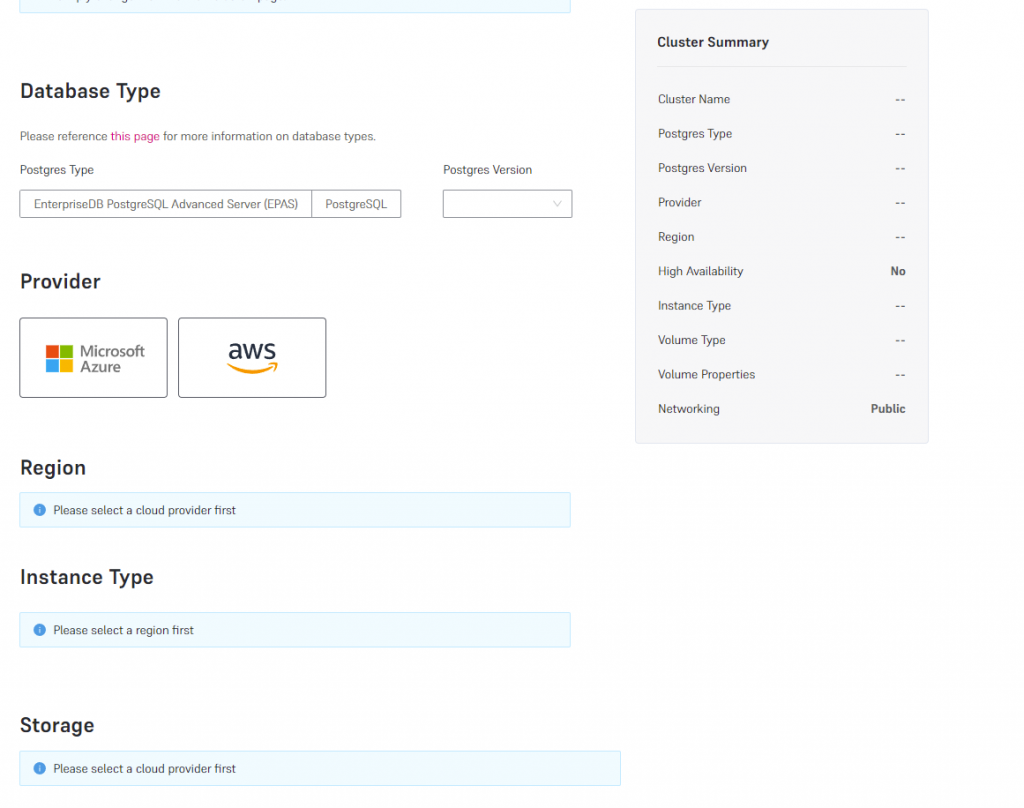Click the info icon in Instance Type notice
Screen dimensions: 1024x808
coord(40,630)
